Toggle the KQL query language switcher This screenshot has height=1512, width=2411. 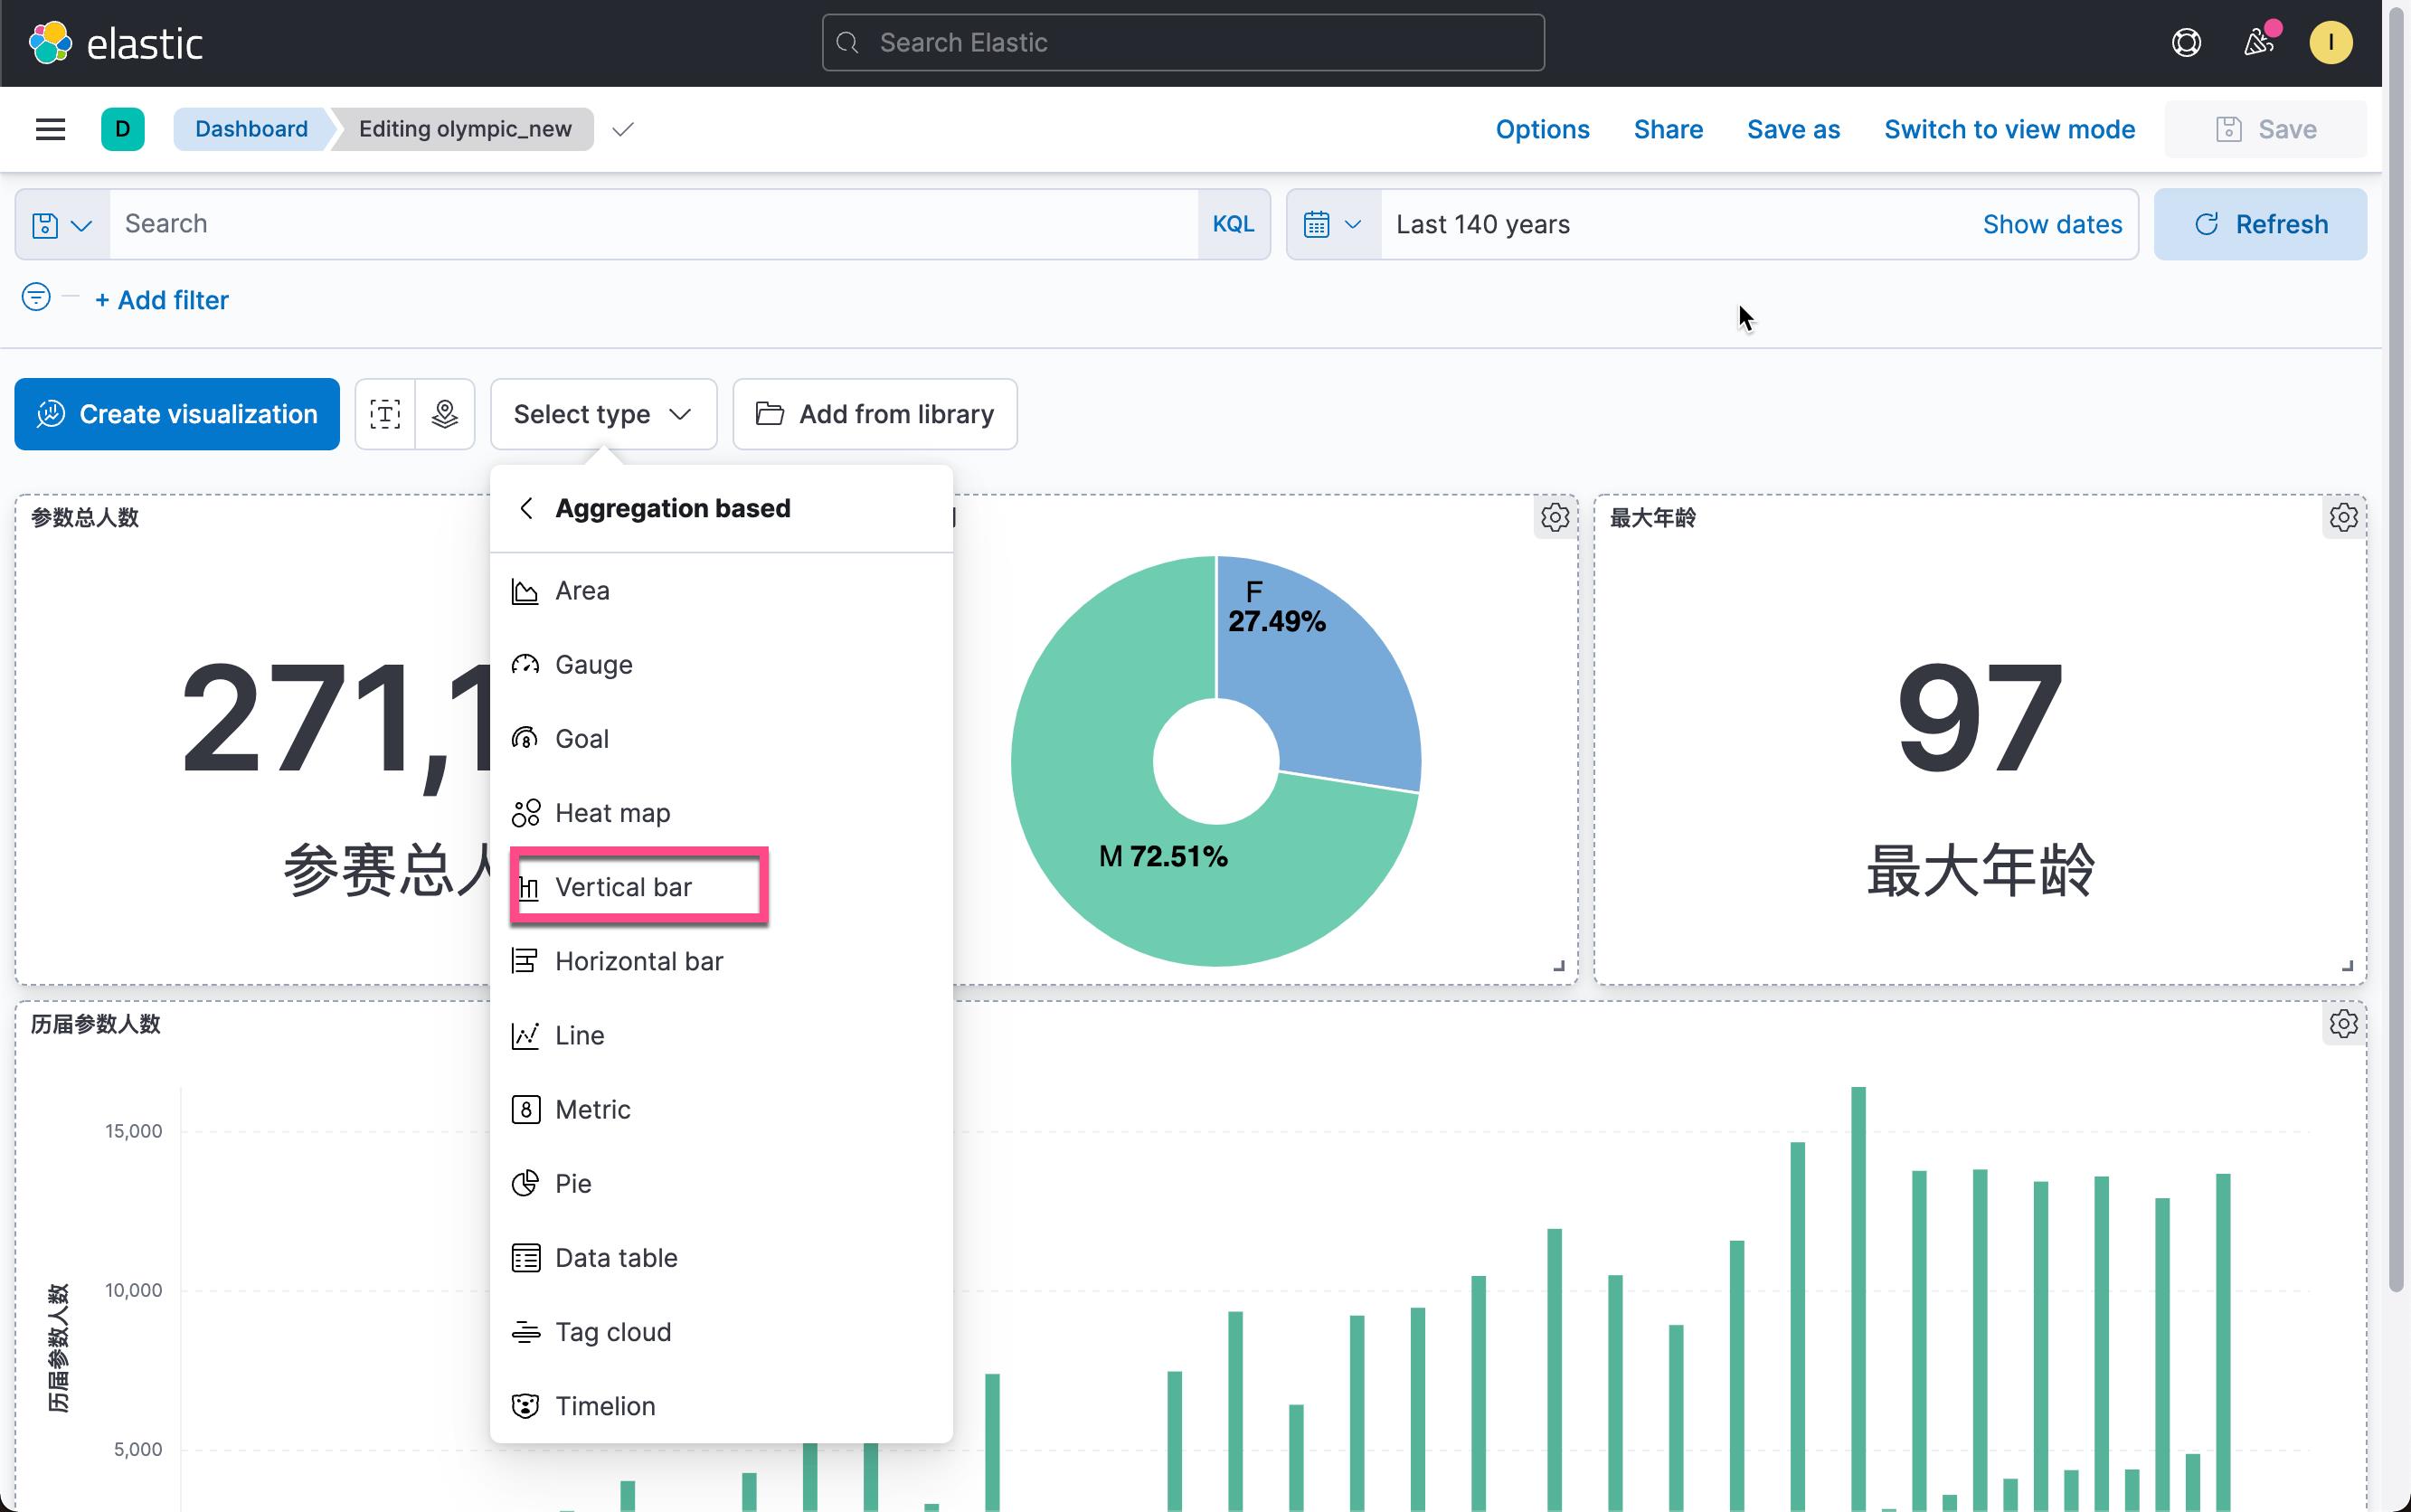coord(1233,224)
